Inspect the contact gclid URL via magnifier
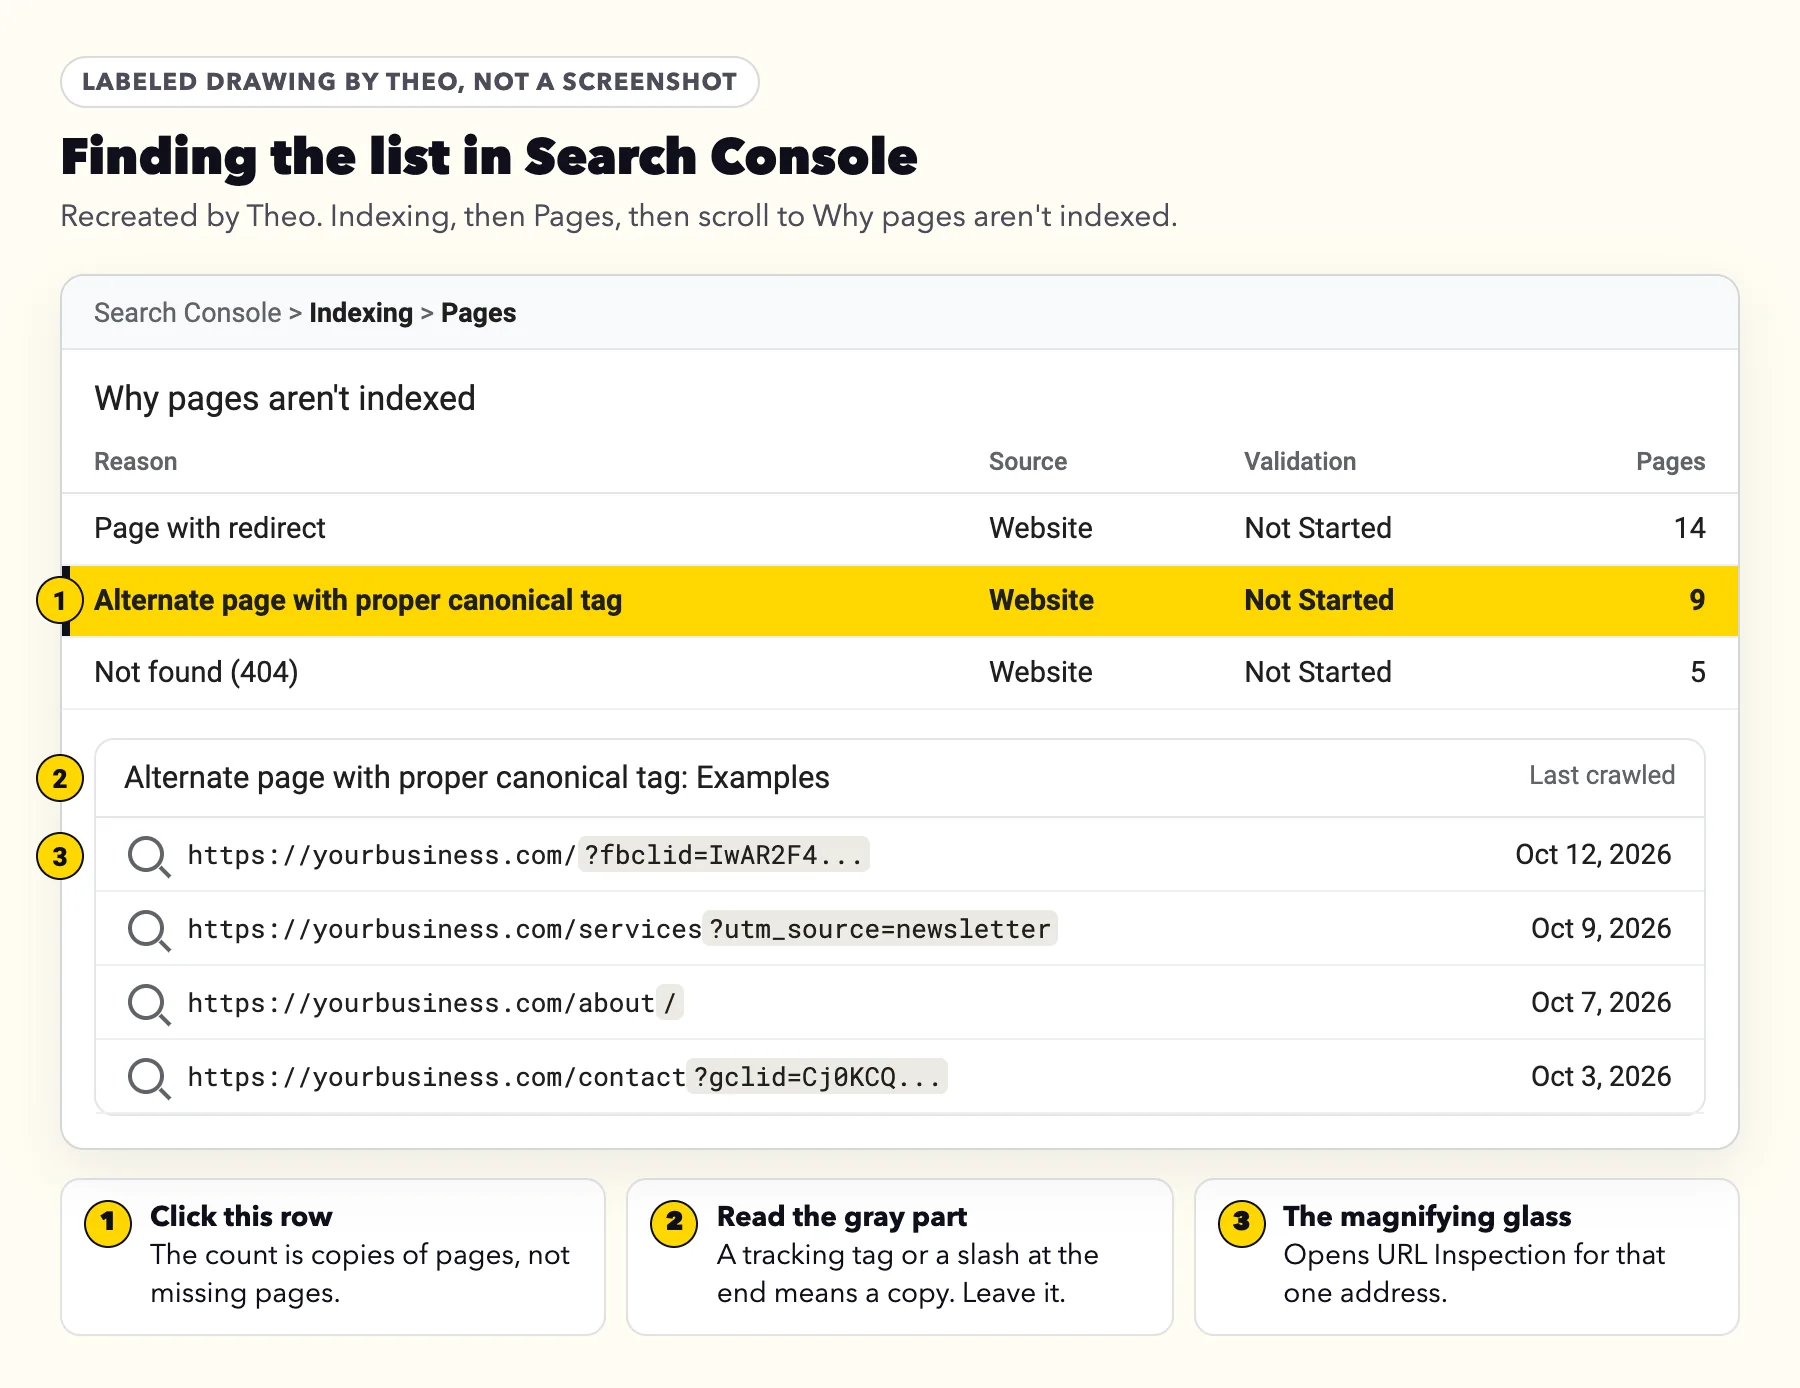Screen dimensions: 1800x1388 coord(149,1078)
